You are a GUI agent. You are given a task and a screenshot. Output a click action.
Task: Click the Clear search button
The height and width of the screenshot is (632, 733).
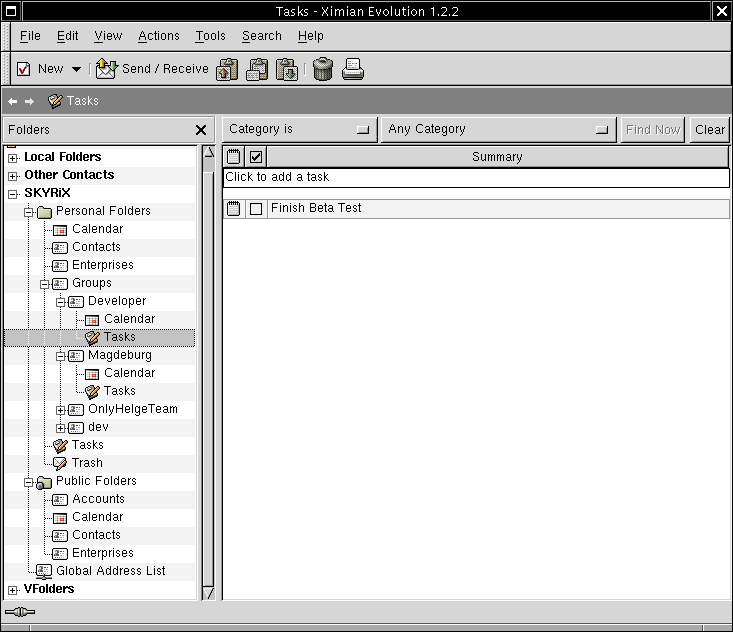[710, 129]
